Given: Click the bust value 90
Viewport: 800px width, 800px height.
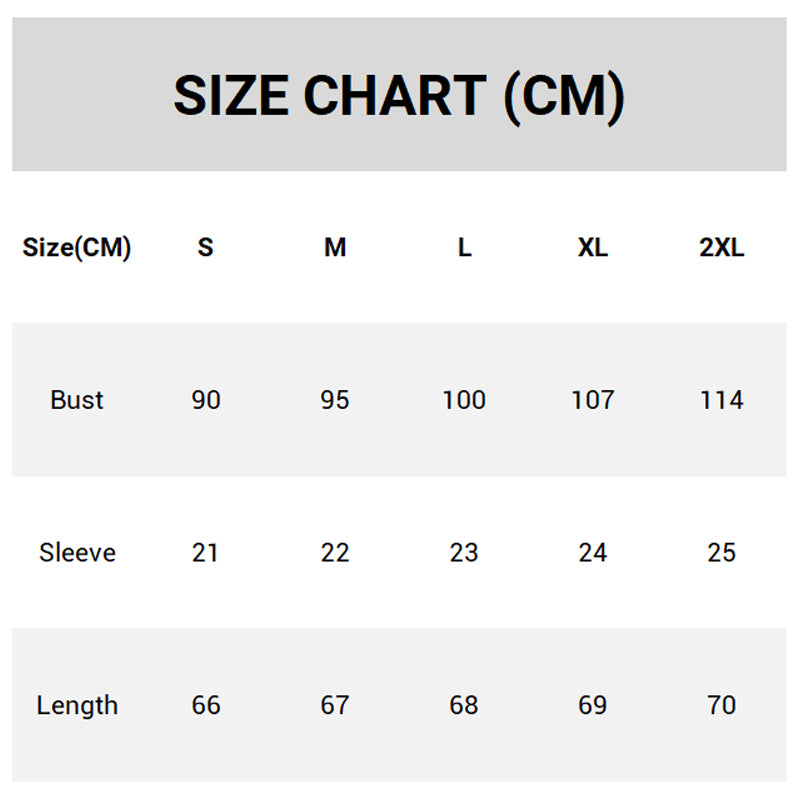Looking at the screenshot, I should coord(206,400).
